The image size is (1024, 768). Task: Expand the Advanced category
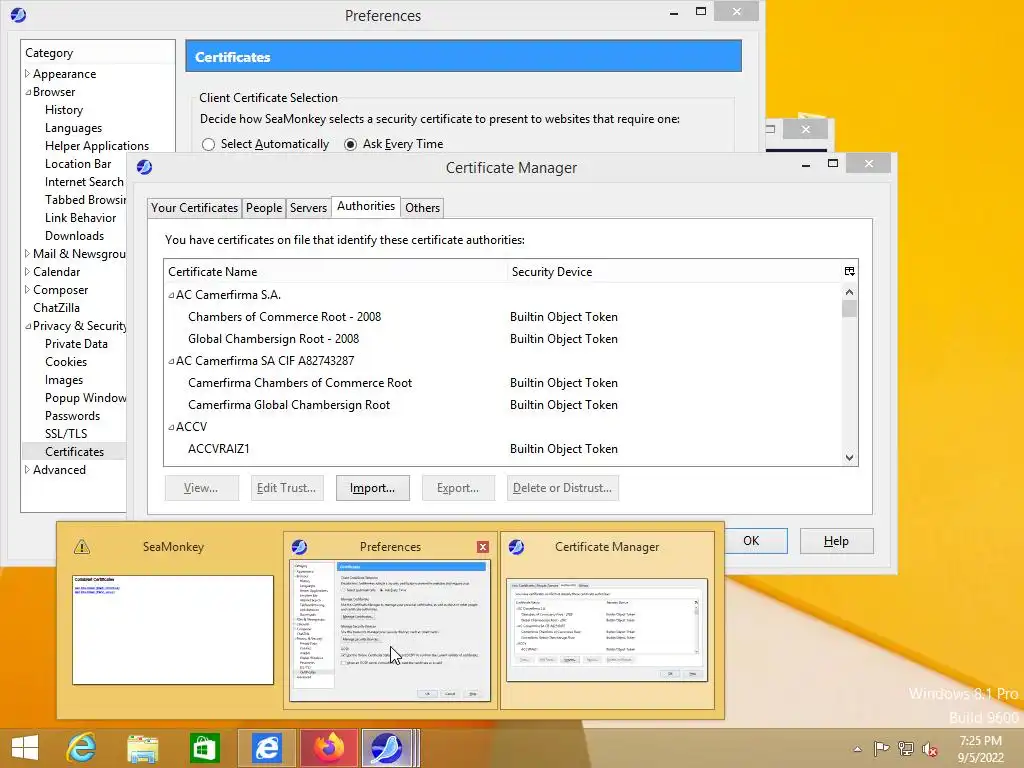coord(27,470)
